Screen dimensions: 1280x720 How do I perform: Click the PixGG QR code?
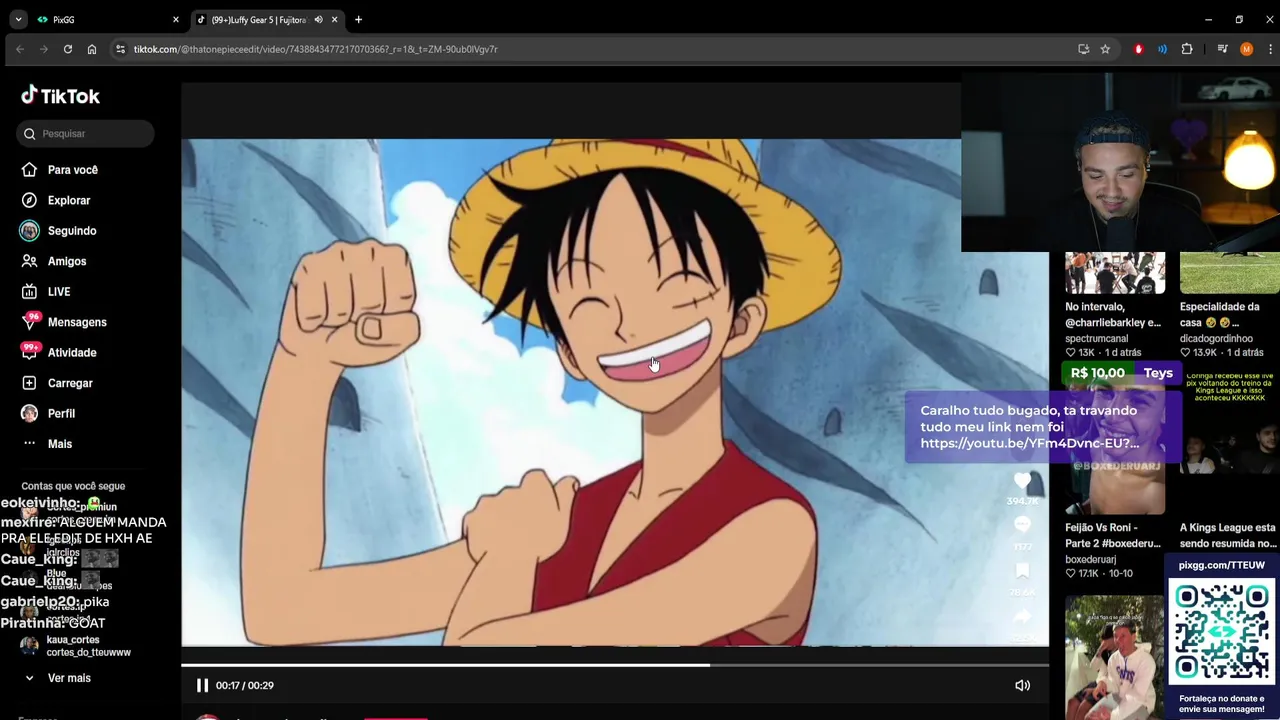click(x=1222, y=632)
